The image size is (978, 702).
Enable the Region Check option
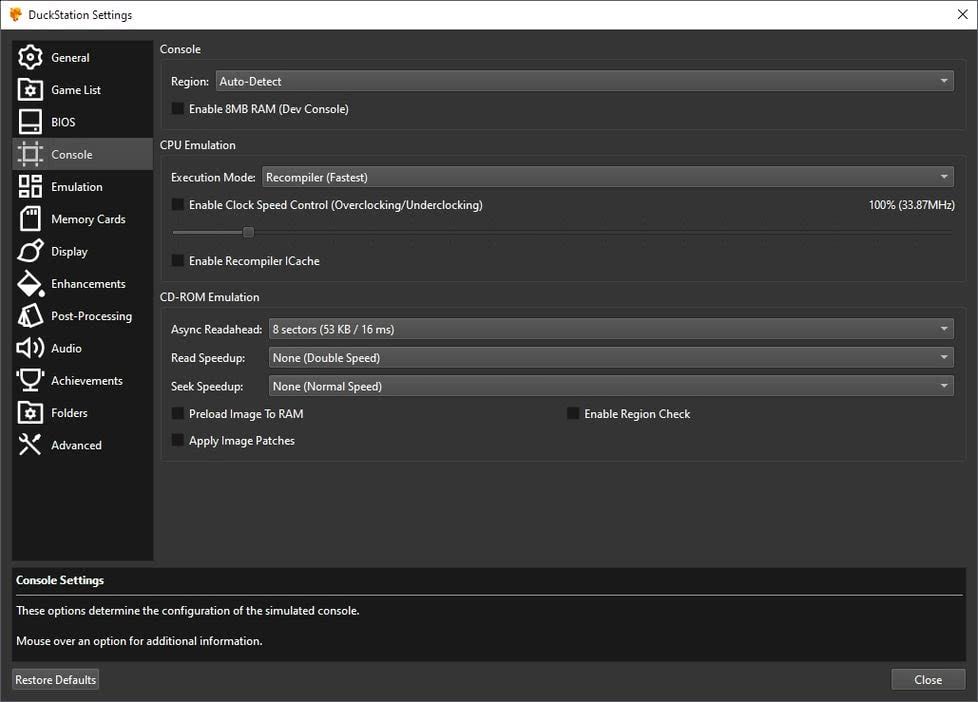[574, 414]
